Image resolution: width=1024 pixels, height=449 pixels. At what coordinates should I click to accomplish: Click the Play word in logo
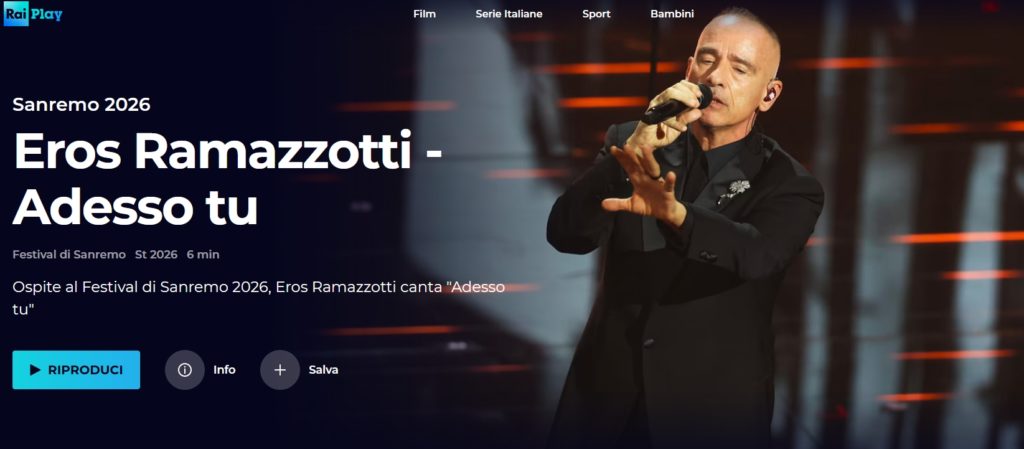46,14
